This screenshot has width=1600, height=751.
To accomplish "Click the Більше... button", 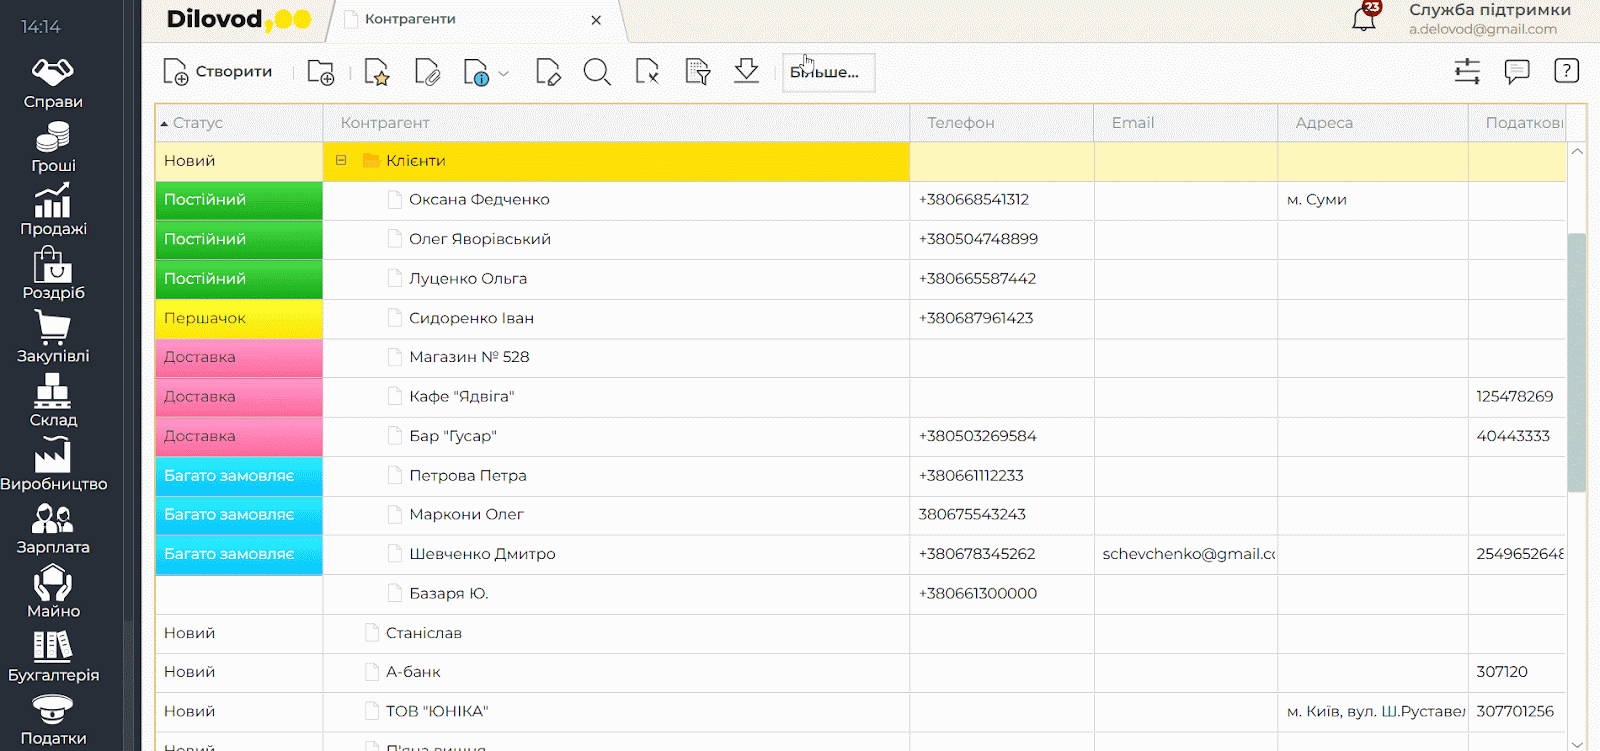I will (x=828, y=72).
